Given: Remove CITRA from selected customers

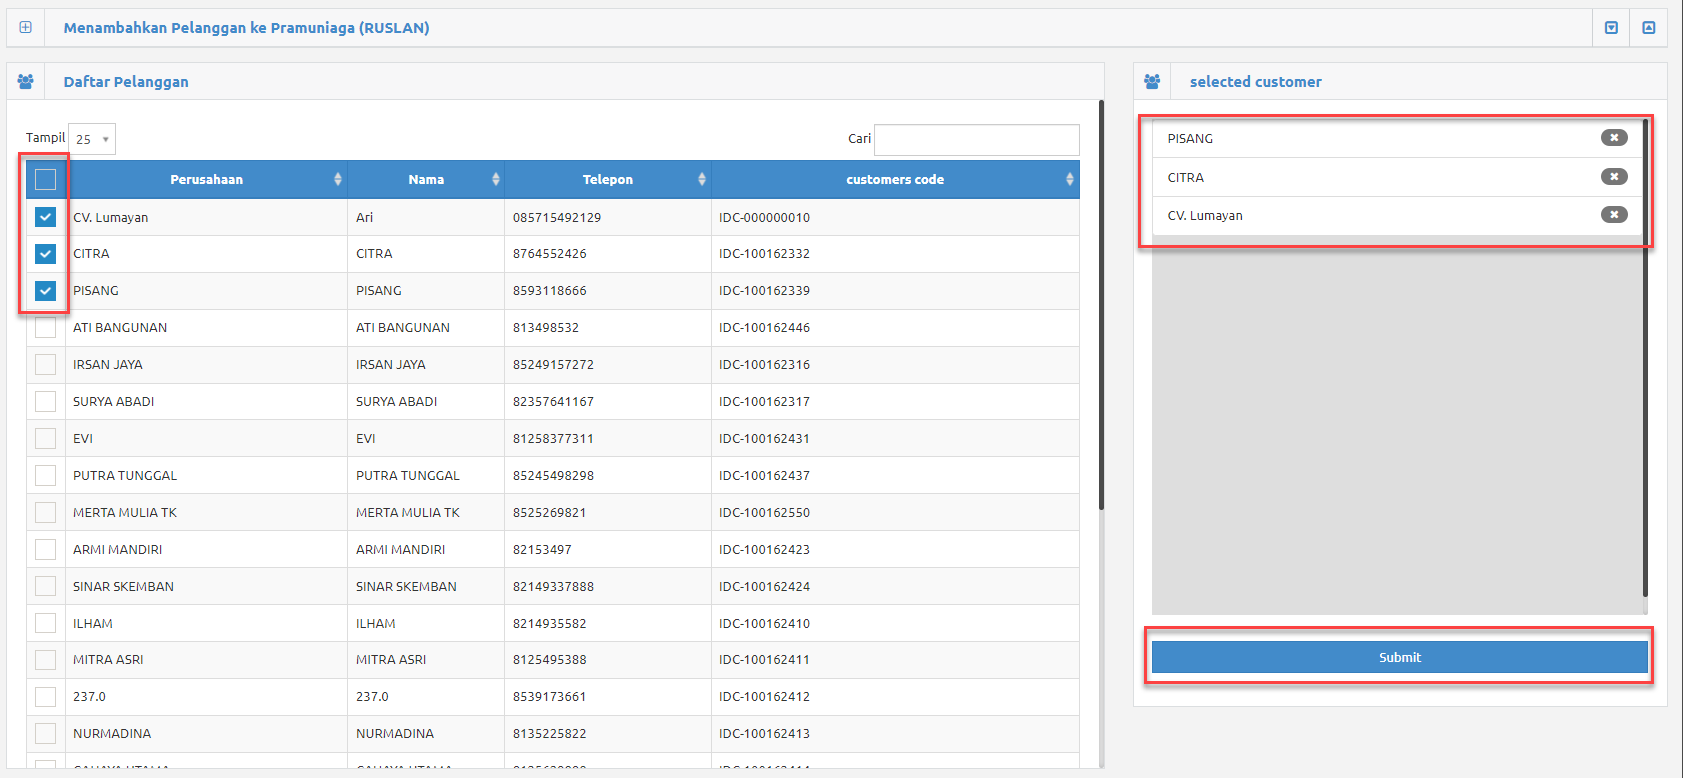Looking at the screenshot, I should (x=1614, y=177).
